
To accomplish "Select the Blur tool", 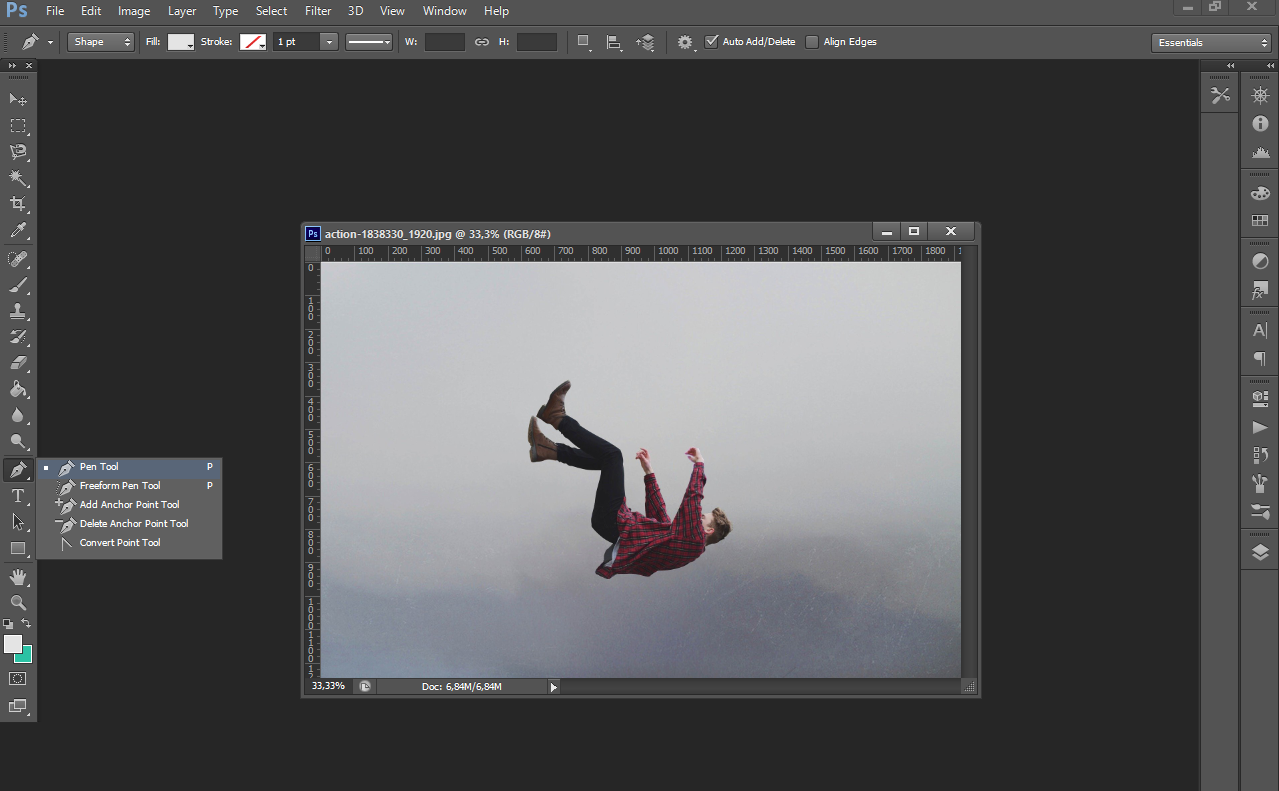I will coord(18,415).
